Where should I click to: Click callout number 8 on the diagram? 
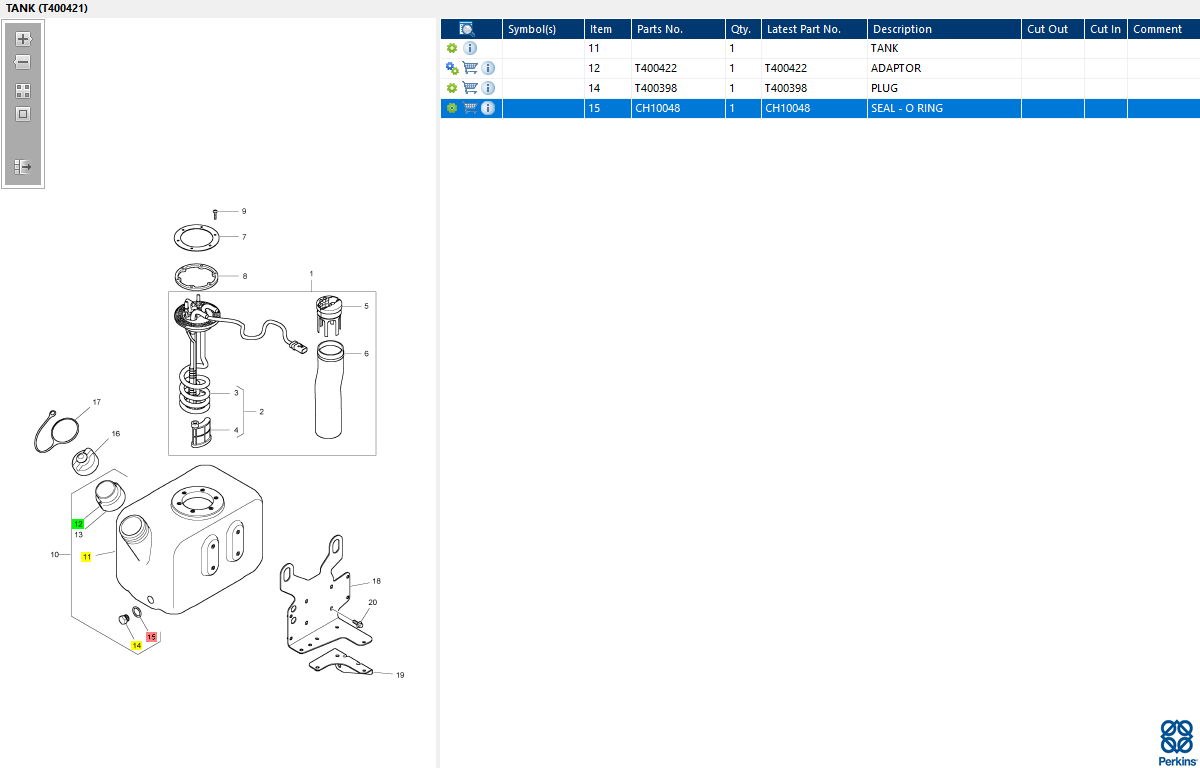(244, 276)
